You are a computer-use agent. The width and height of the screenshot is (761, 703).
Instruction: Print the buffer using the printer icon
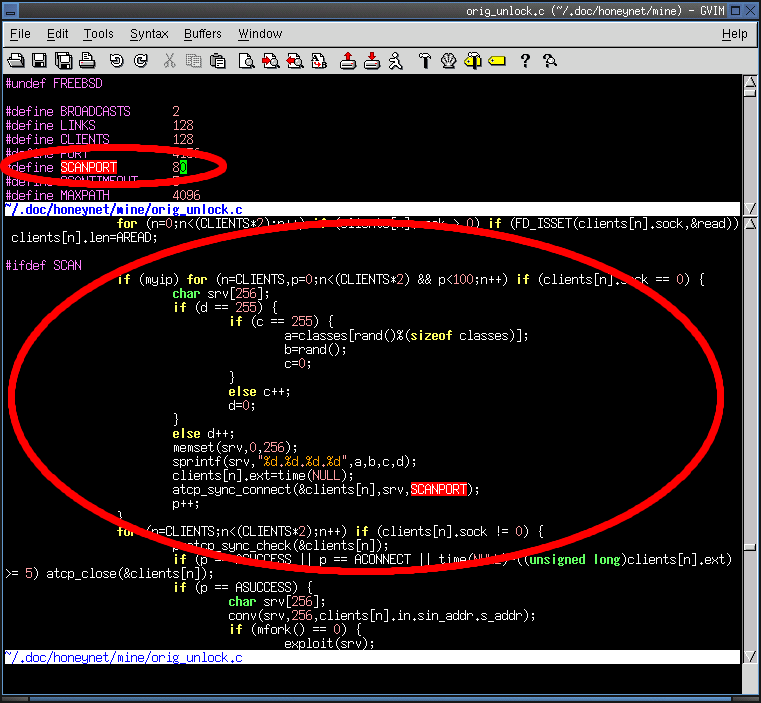point(87,61)
